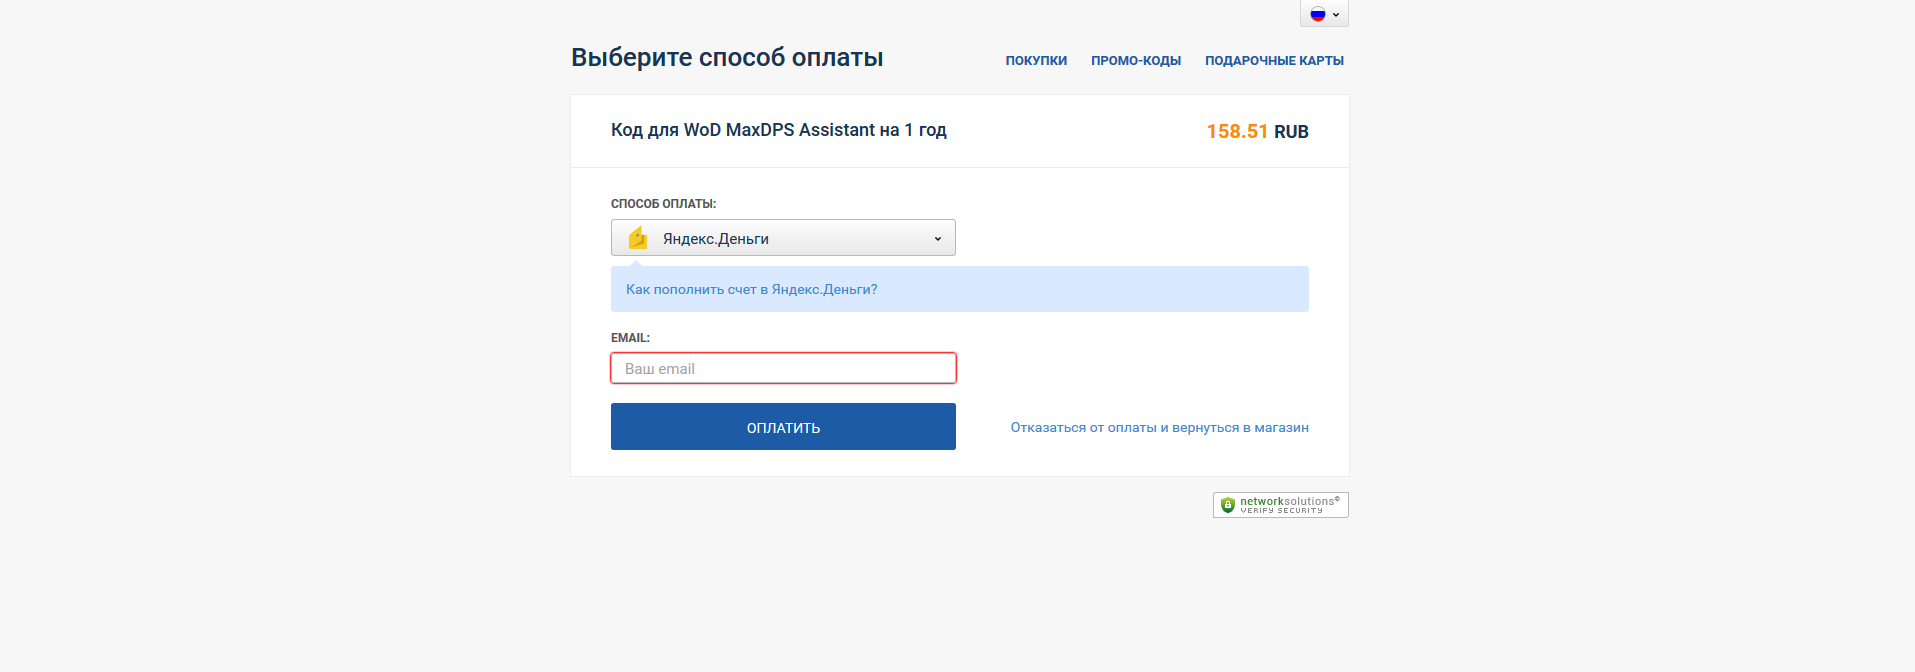Open the payment method dropdown
The image size is (1915, 672).
(783, 238)
